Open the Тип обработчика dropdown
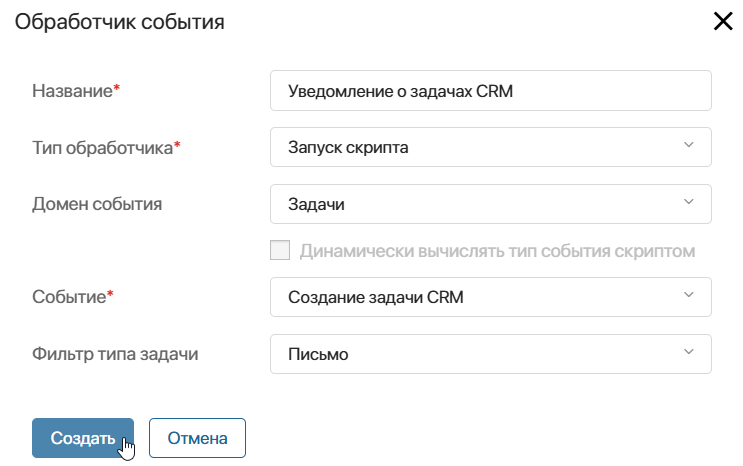The height and width of the screenshot is (466, 743). (x=490, y=147)
